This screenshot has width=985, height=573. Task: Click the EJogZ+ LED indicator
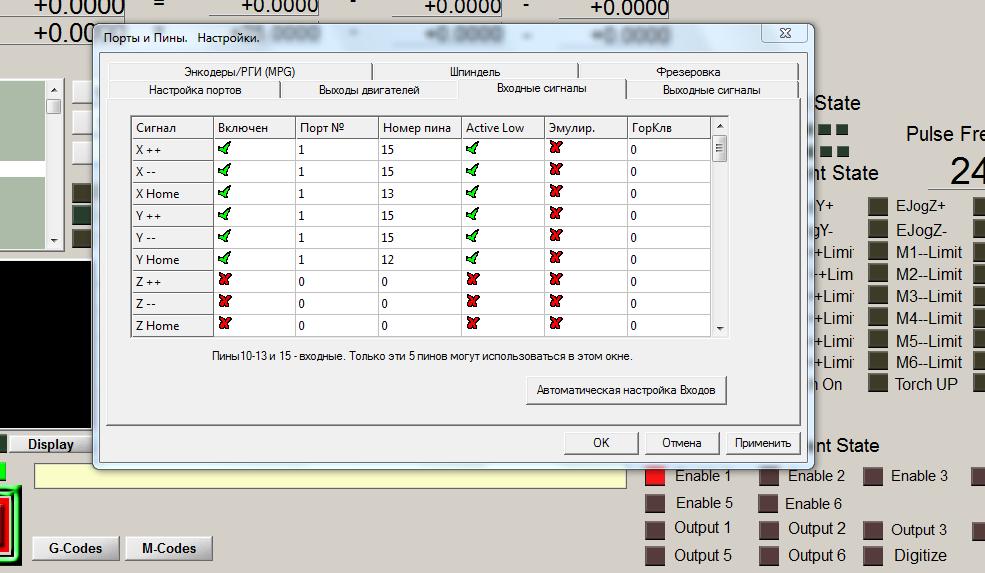tap(878, 205)
